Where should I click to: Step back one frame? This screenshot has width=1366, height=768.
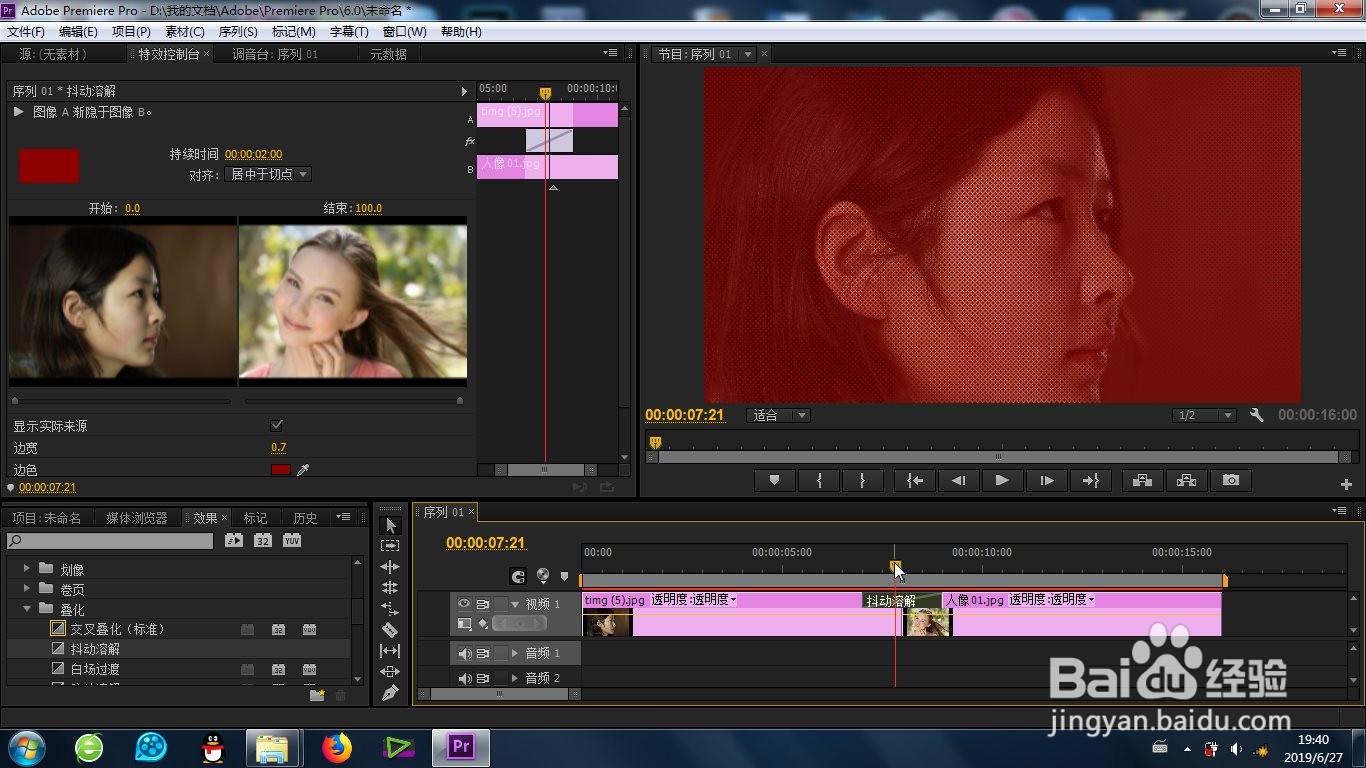coord(958,481)
